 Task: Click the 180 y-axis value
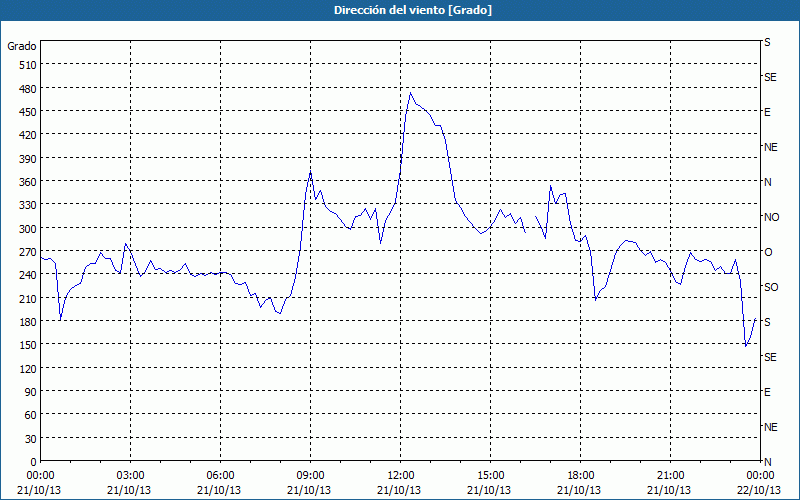[x=28, y=321]
